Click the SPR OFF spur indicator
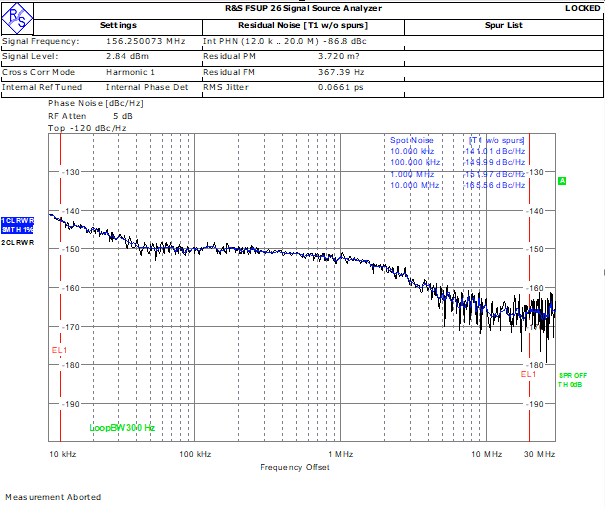 click(x=573, y=375)
